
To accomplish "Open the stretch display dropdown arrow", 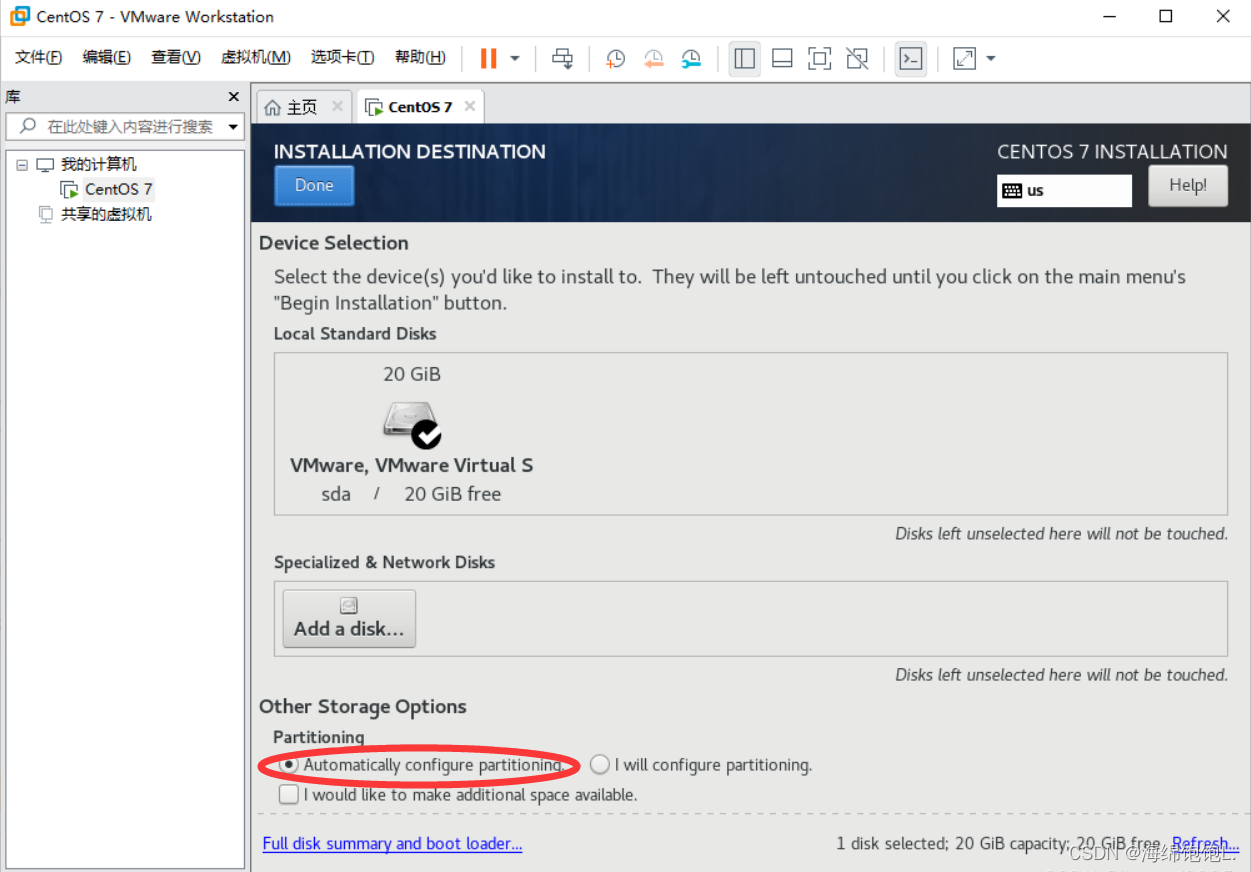I will click(991, 58).
